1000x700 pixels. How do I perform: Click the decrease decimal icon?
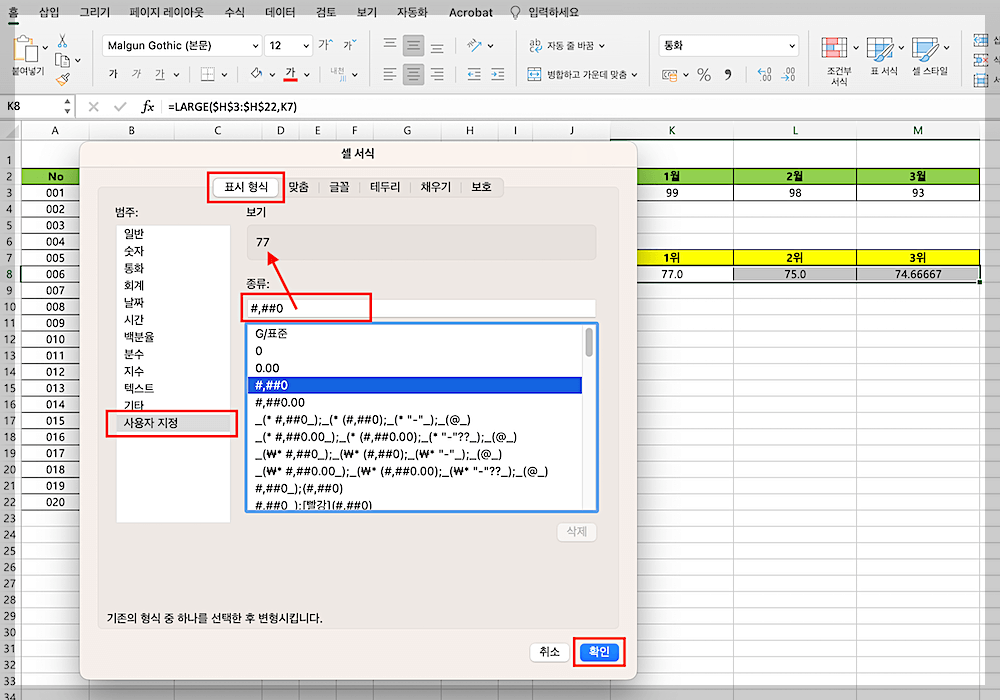click(788, 75)
